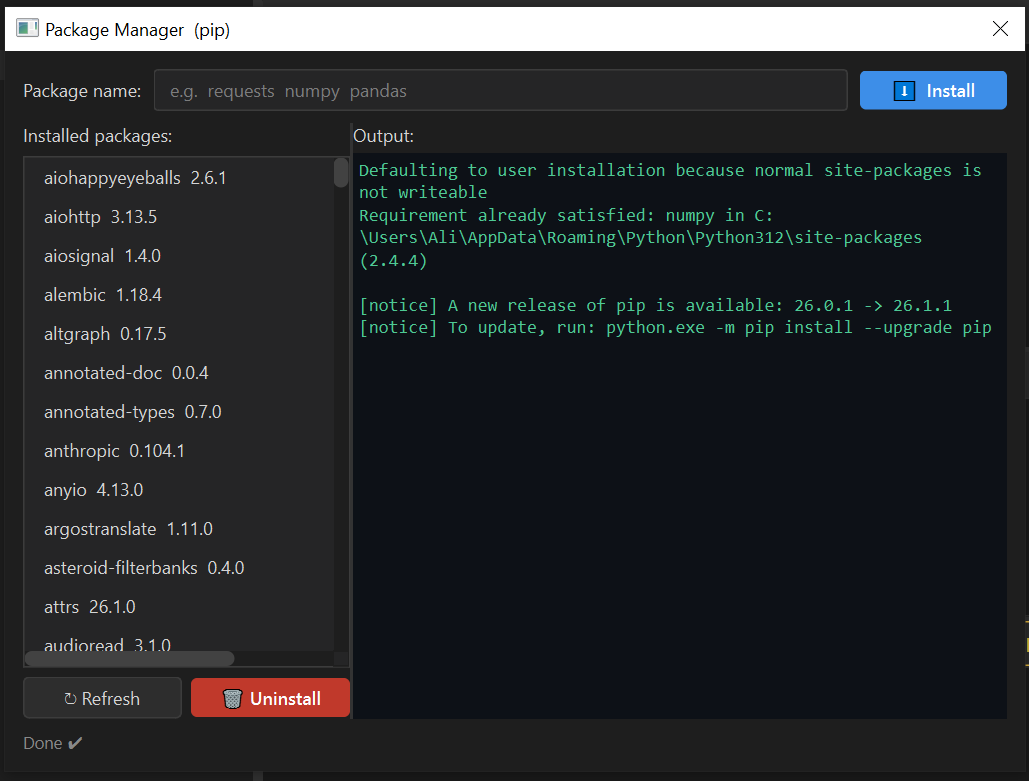Click the Package Manager window icon
The image size is (1029, 781).
point(27,29)
